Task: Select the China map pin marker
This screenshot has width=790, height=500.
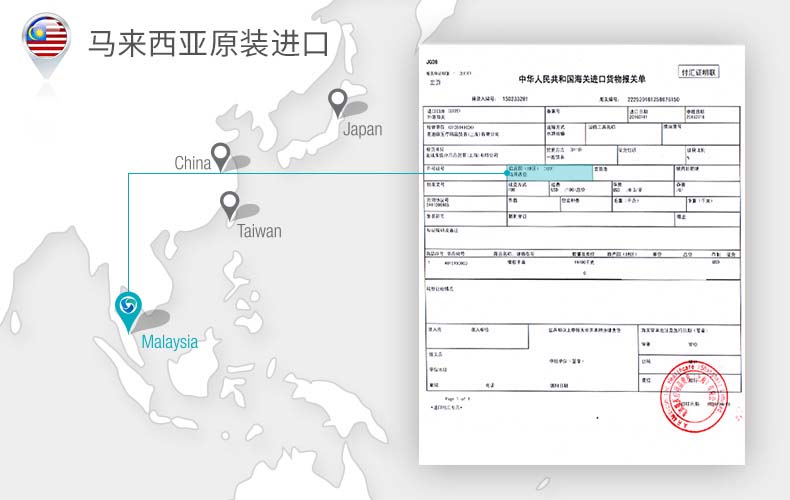Action: [221, 156]
